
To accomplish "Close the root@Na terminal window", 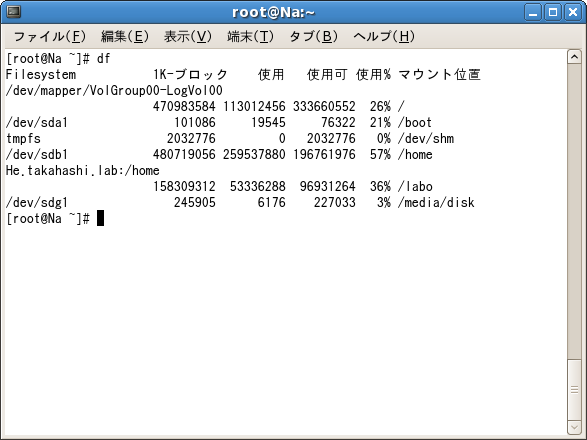I will pos(573,12).
